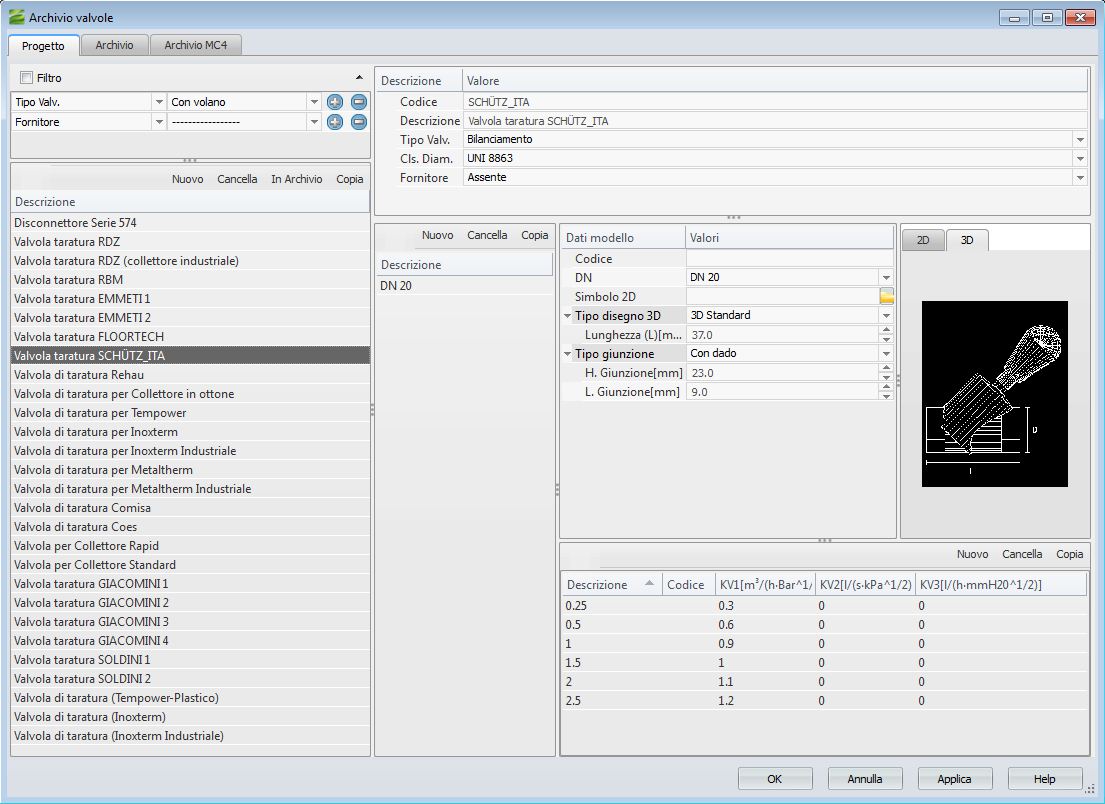This screenshot has height=804, width=1105.
Task: Remove the Tipo Valv. filter row
Action: tap(359, 102)
